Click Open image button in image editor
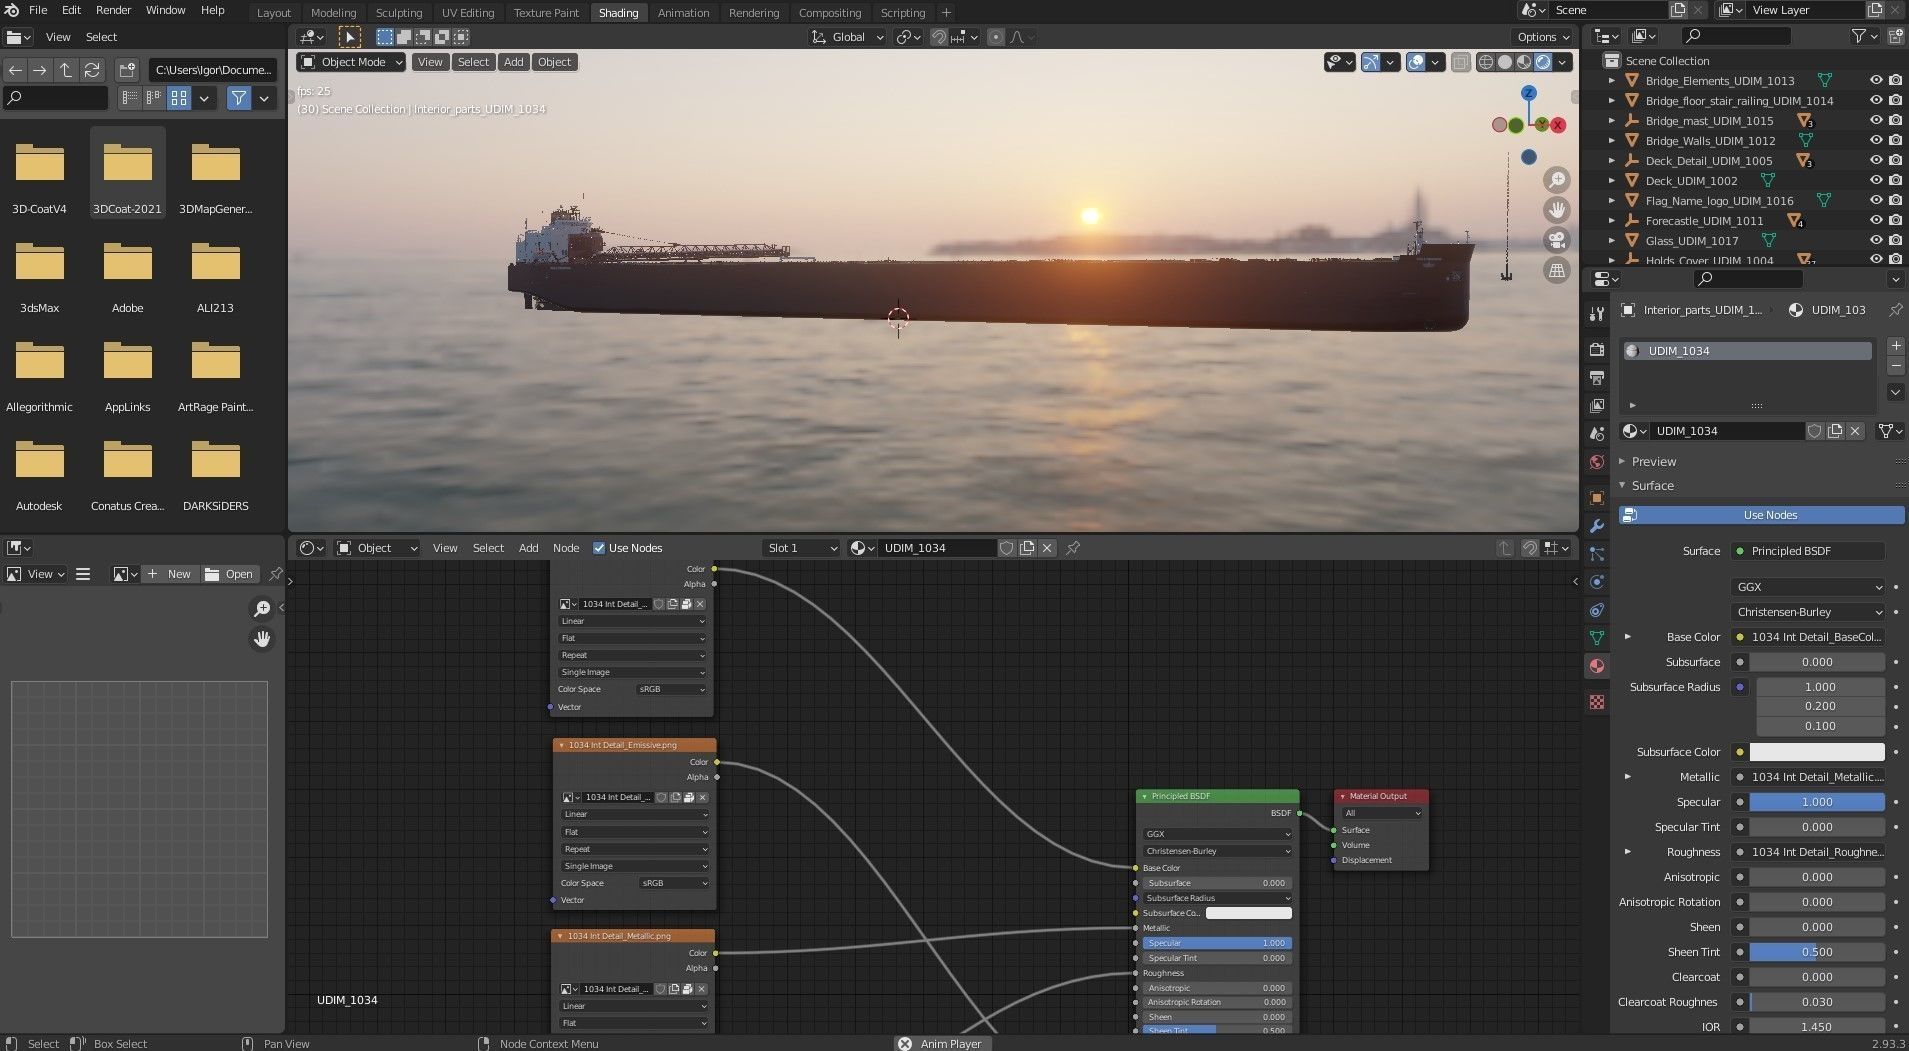This screenshot has width=1909, height=1051. 229,574
